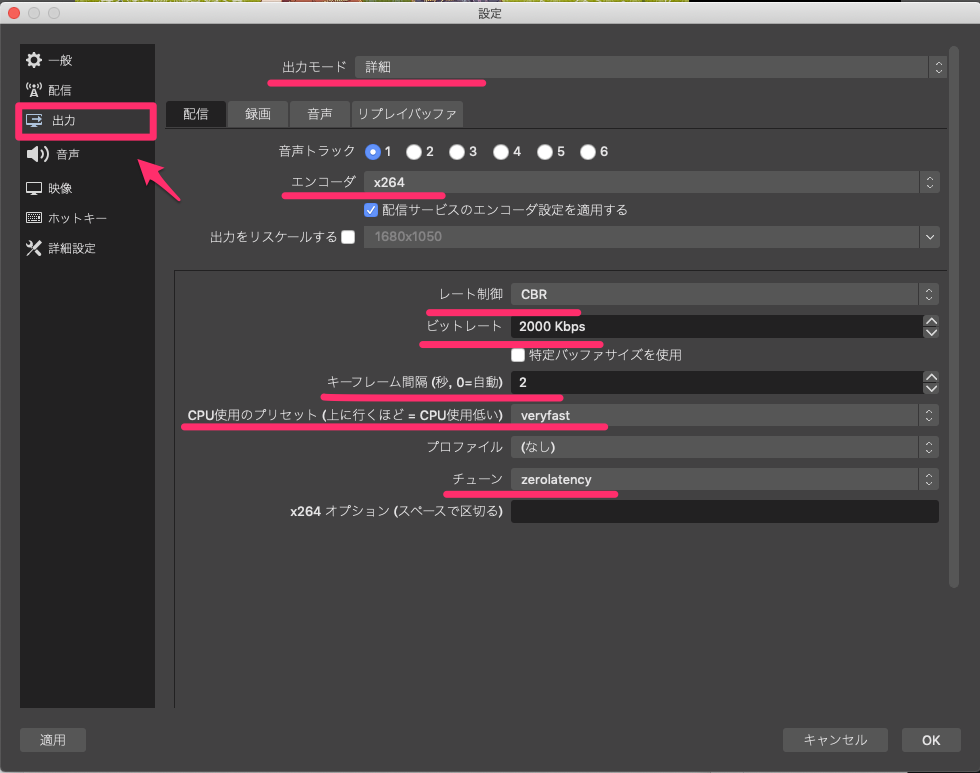Confirm settings with the OK button

[931, 740]
